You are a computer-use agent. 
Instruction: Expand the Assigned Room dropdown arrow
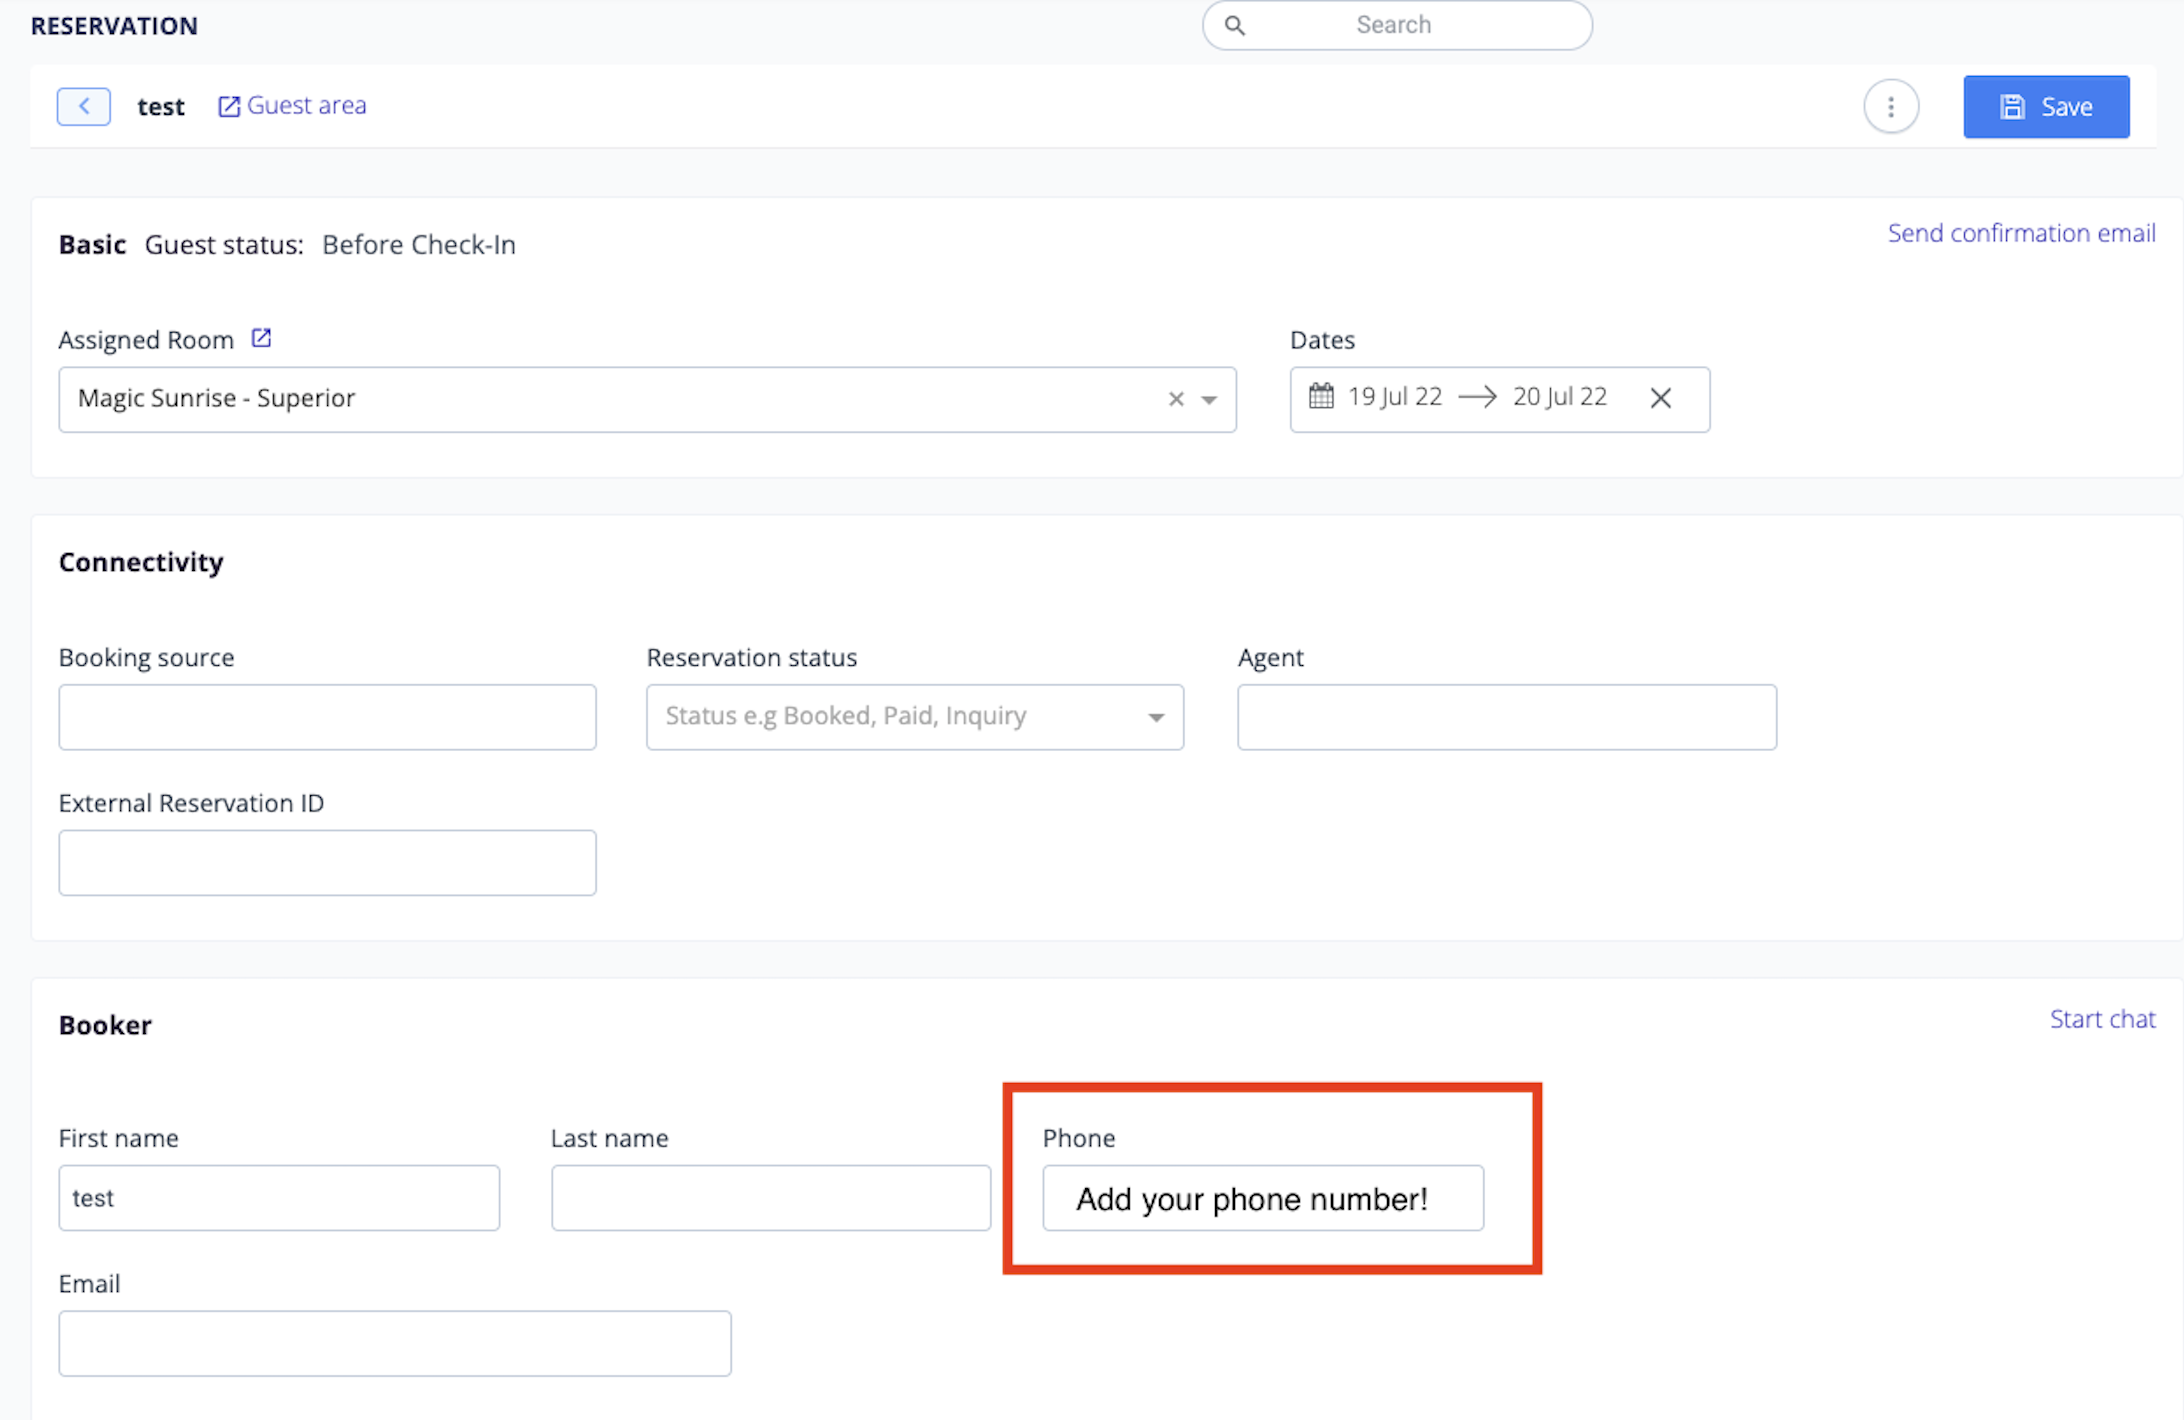click(x=1209, y=400)
